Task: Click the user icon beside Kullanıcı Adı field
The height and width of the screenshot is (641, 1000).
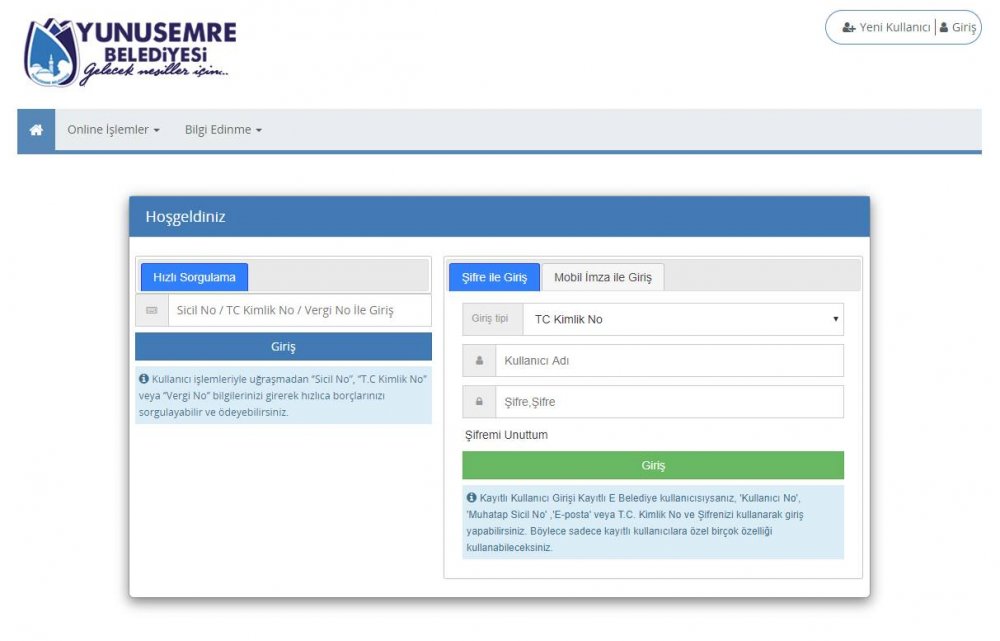Action: 479,361
